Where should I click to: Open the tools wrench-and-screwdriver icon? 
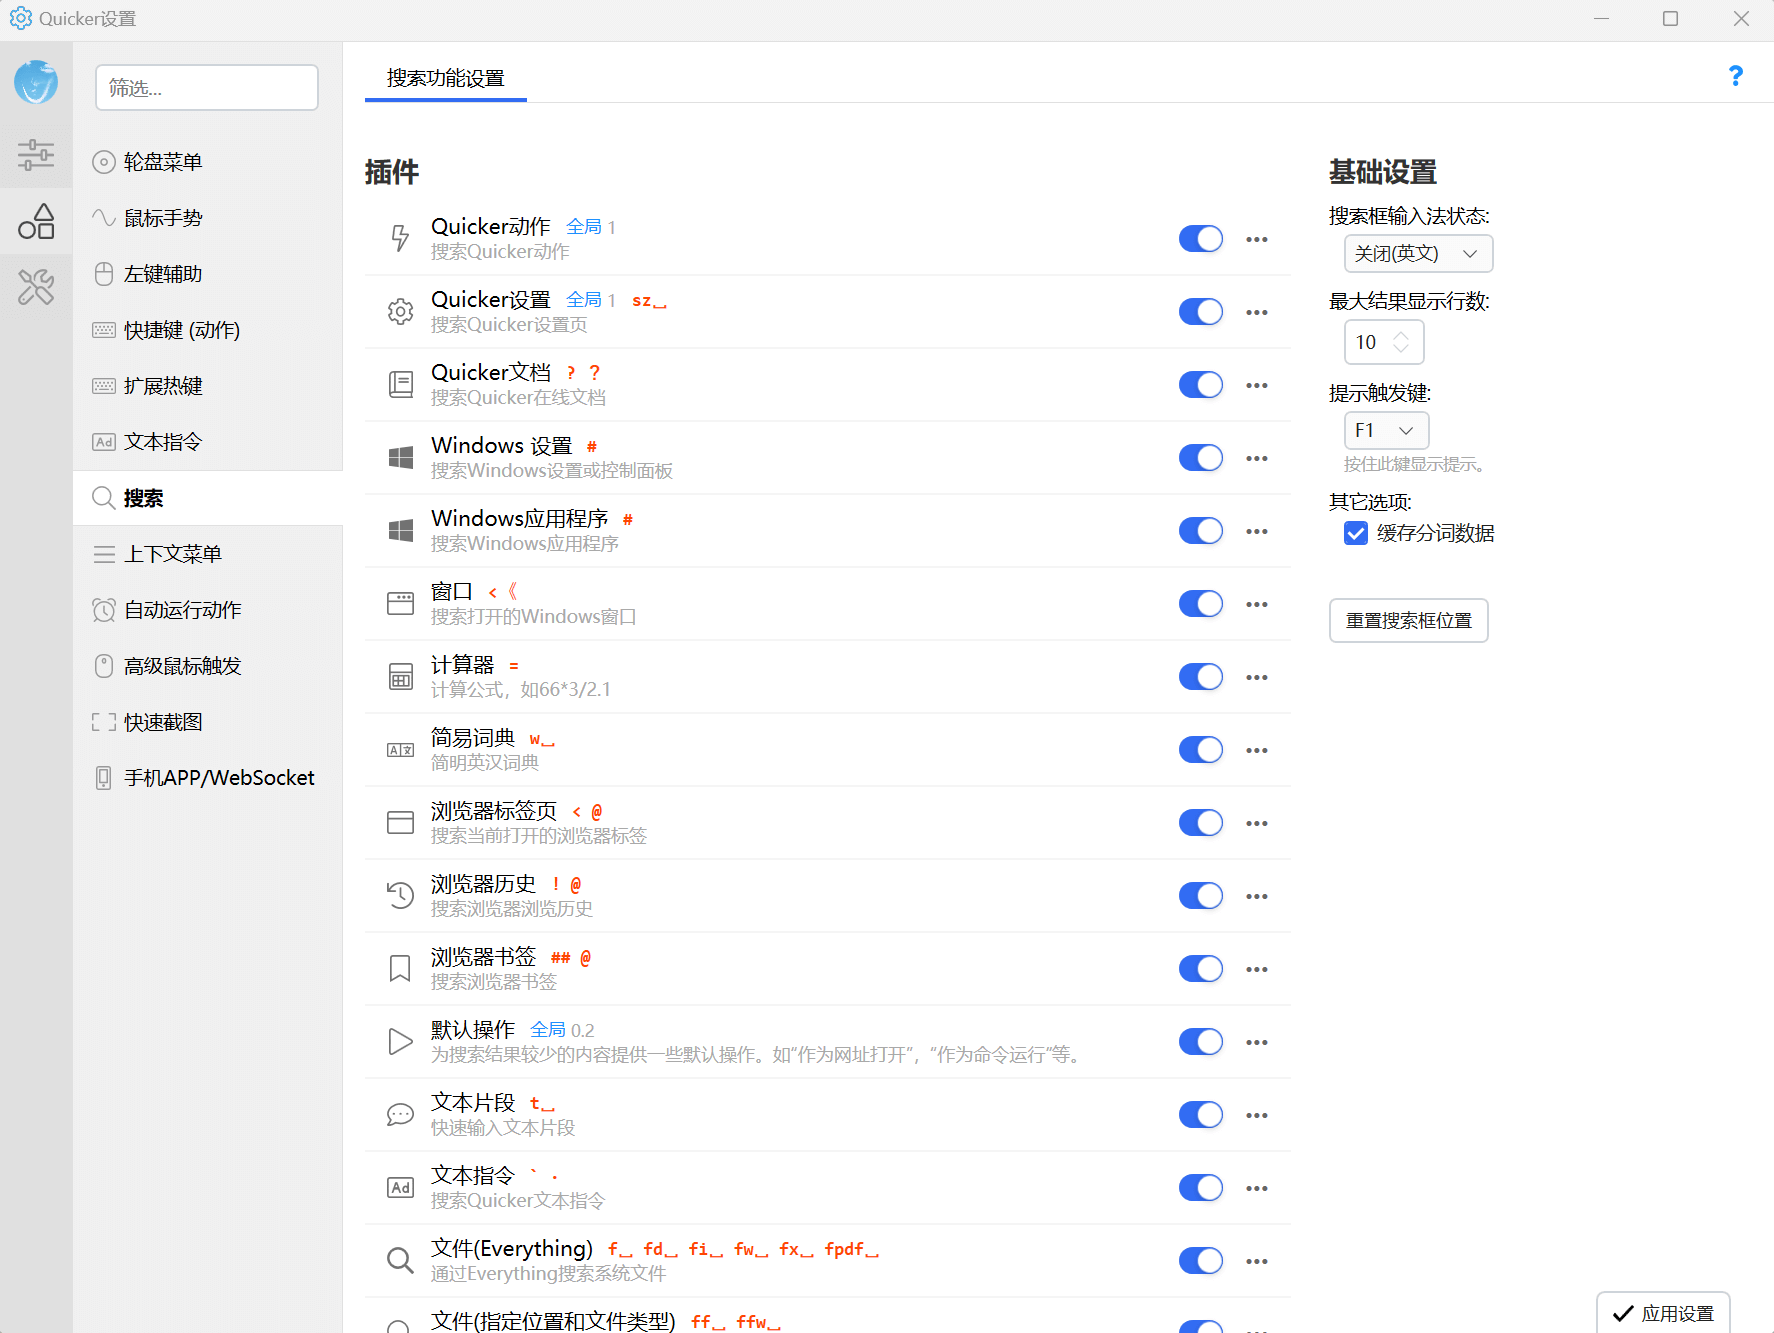tap(36, 288)
